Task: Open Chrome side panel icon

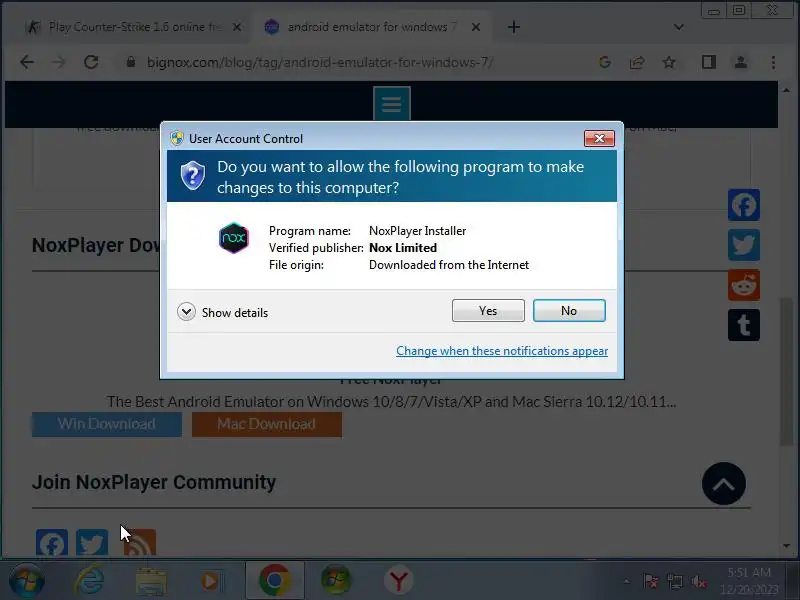Action: tap(709, 62)
